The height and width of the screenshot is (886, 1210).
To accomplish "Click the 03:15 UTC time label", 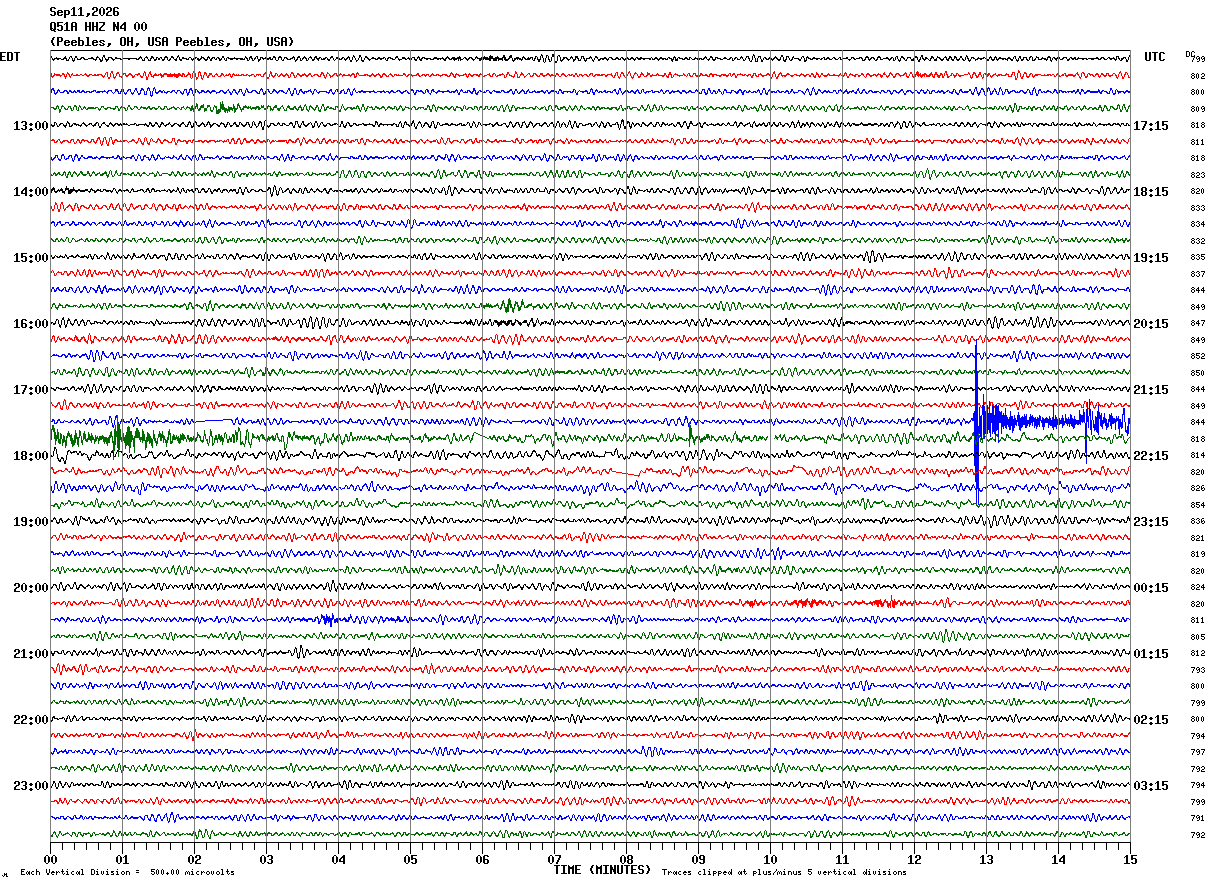I will [1151, 786].
